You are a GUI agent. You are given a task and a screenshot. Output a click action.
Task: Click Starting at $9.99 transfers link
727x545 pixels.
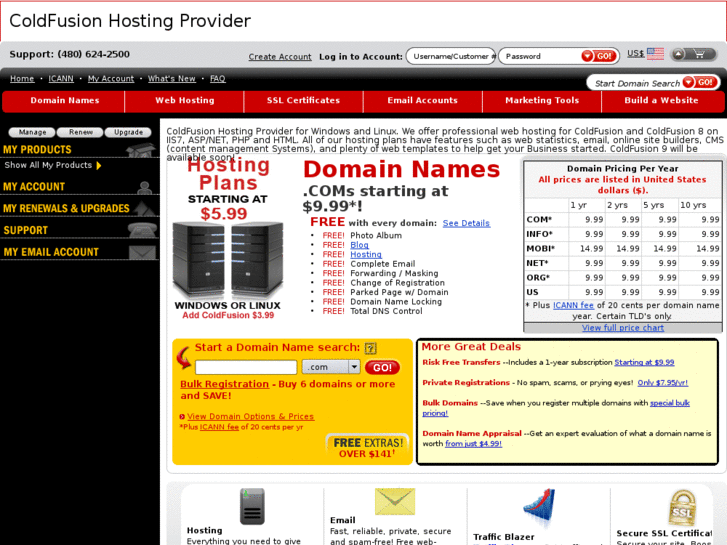point(644,362)
